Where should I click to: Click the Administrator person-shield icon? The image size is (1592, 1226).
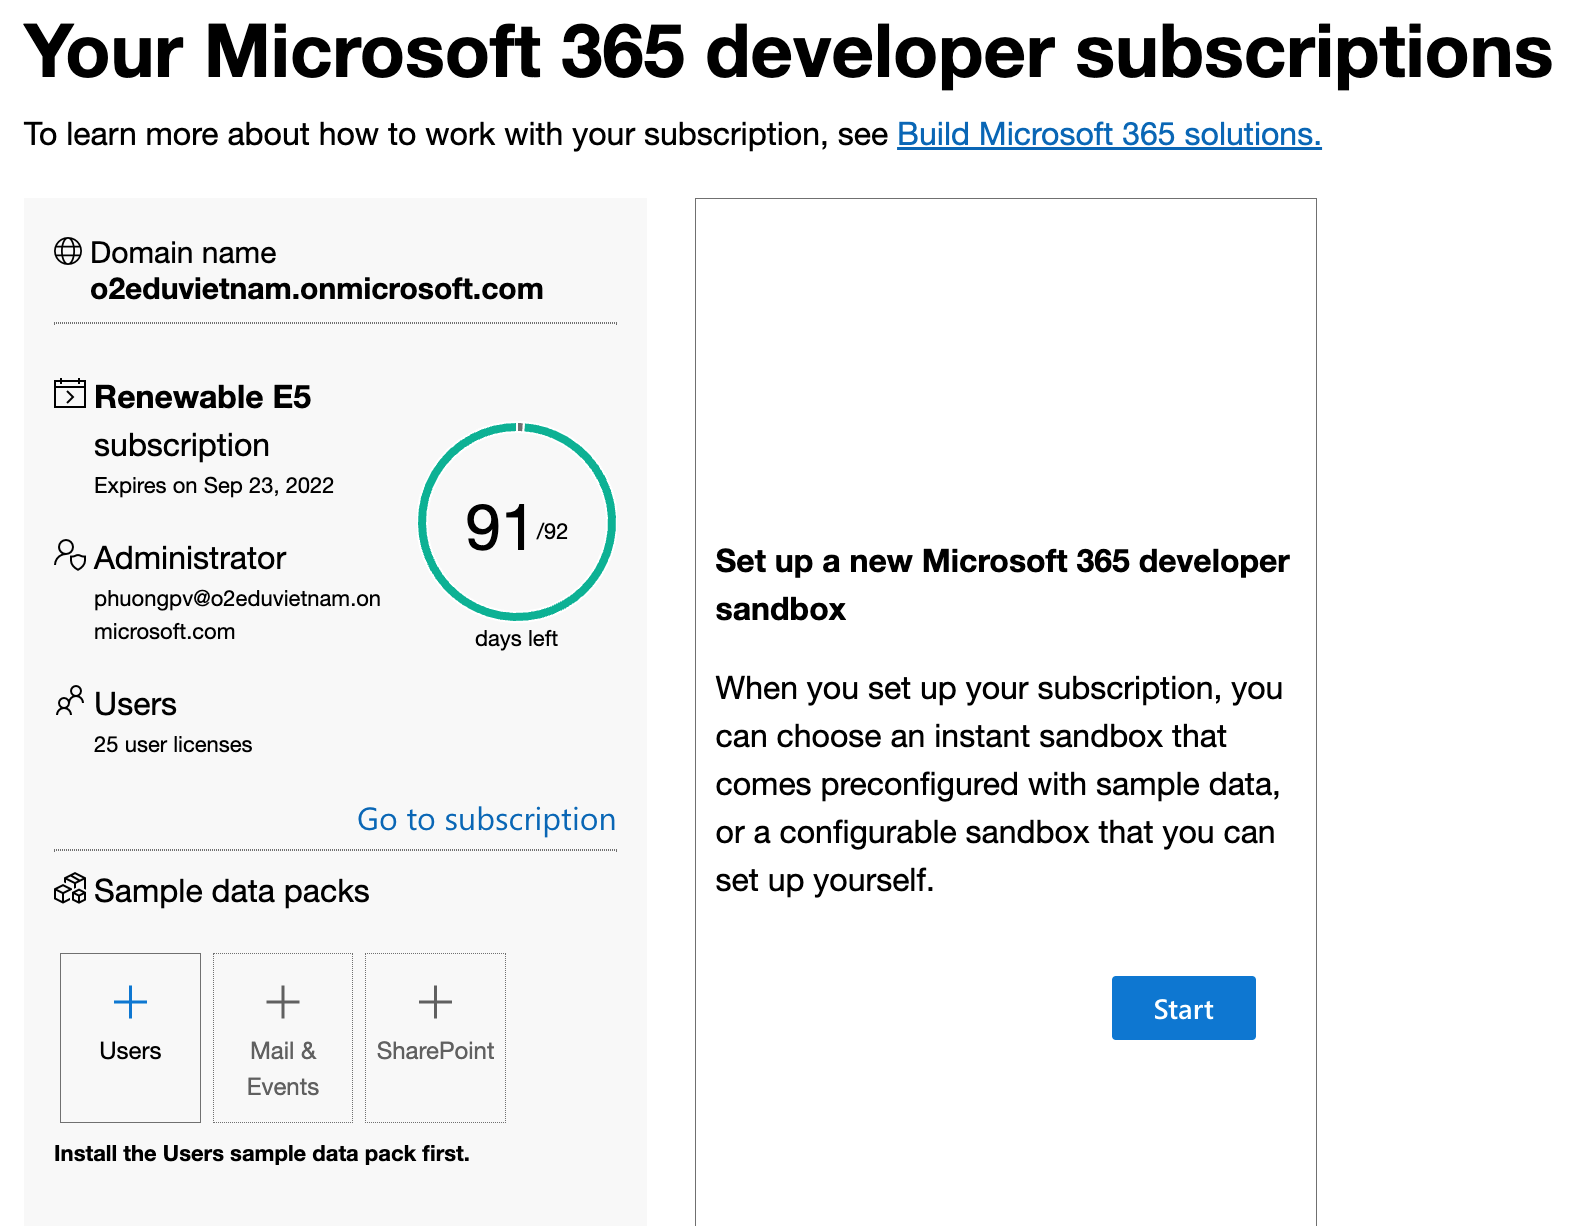(70, 555)
